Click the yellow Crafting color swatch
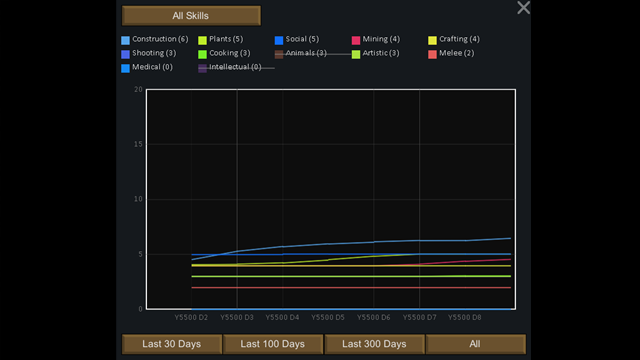The width and height of the screenshot is (640, 360). pyautogui.click(x=432, y=40)
